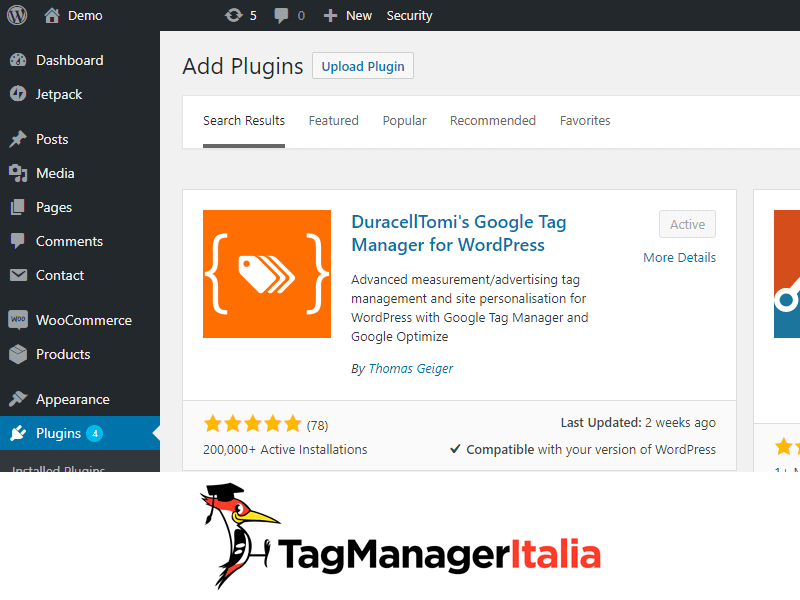This screenshot has width=800, height=600.
Task: Click 'Compatible with your version of WordPress' text
Action: coord(591,449)
